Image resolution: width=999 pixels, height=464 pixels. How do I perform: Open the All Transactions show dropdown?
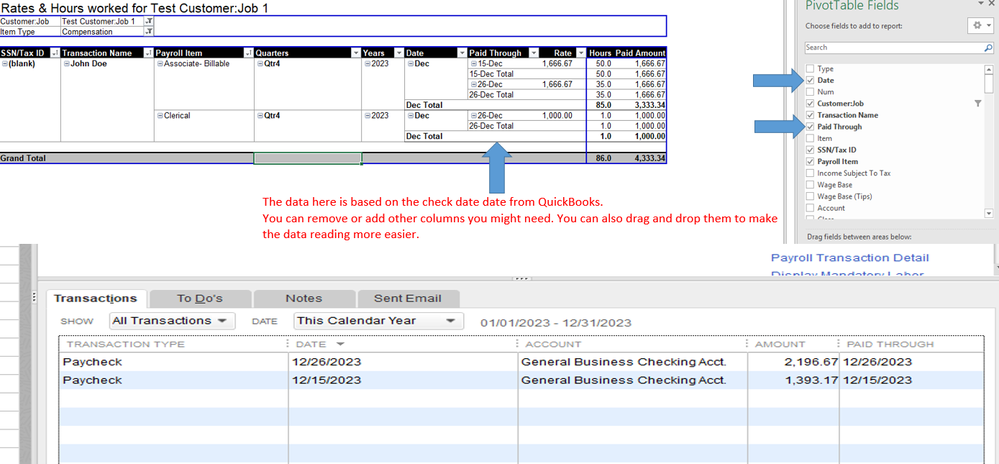tap(172, 321)
